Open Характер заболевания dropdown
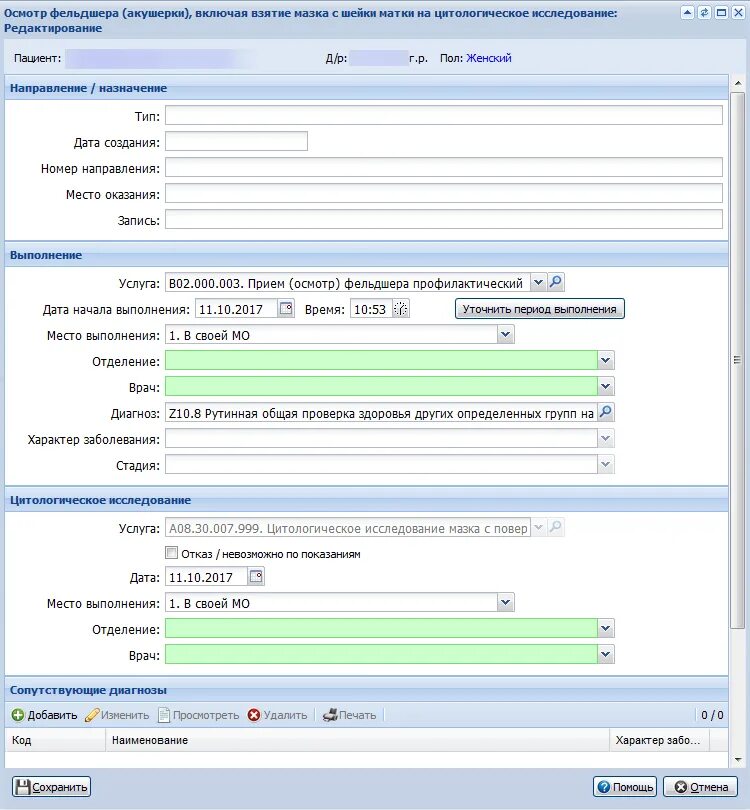This screenshot has width=750, height=810. (605, 439)
